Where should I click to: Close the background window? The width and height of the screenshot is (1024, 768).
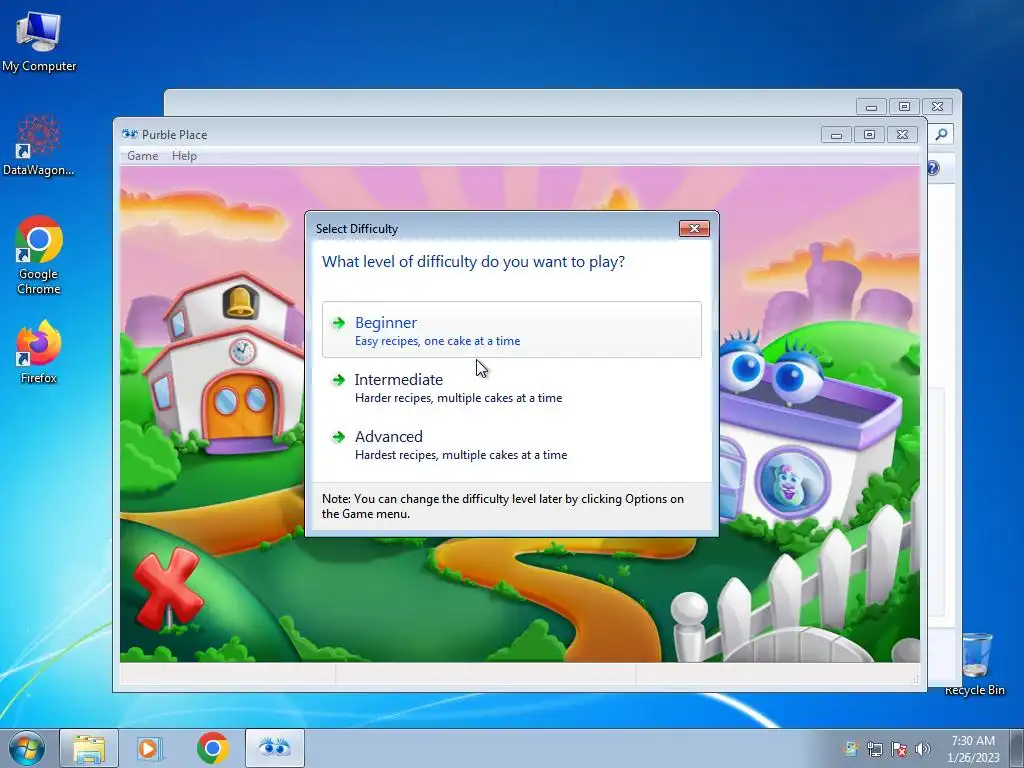click(x=937, y=106)
